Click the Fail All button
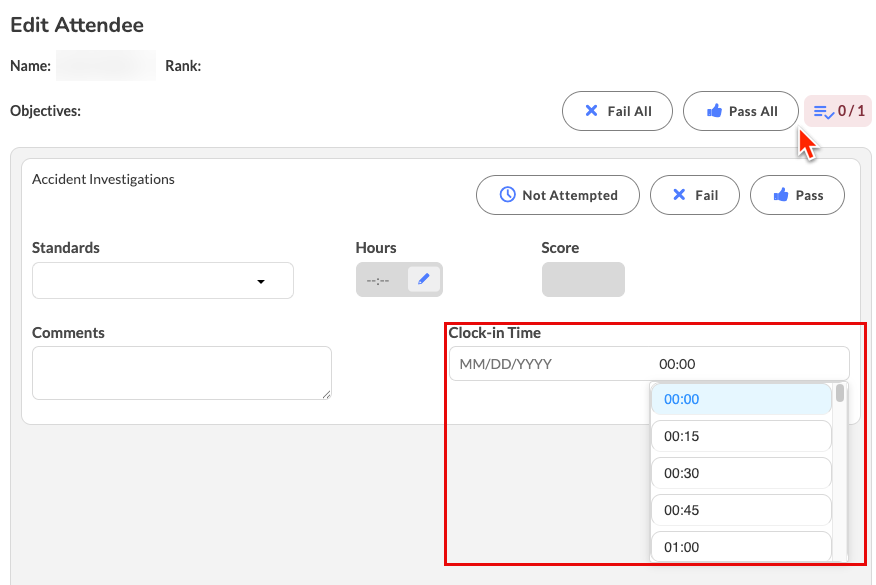Screen dimensions: 876x585 (x=617, y=111)
